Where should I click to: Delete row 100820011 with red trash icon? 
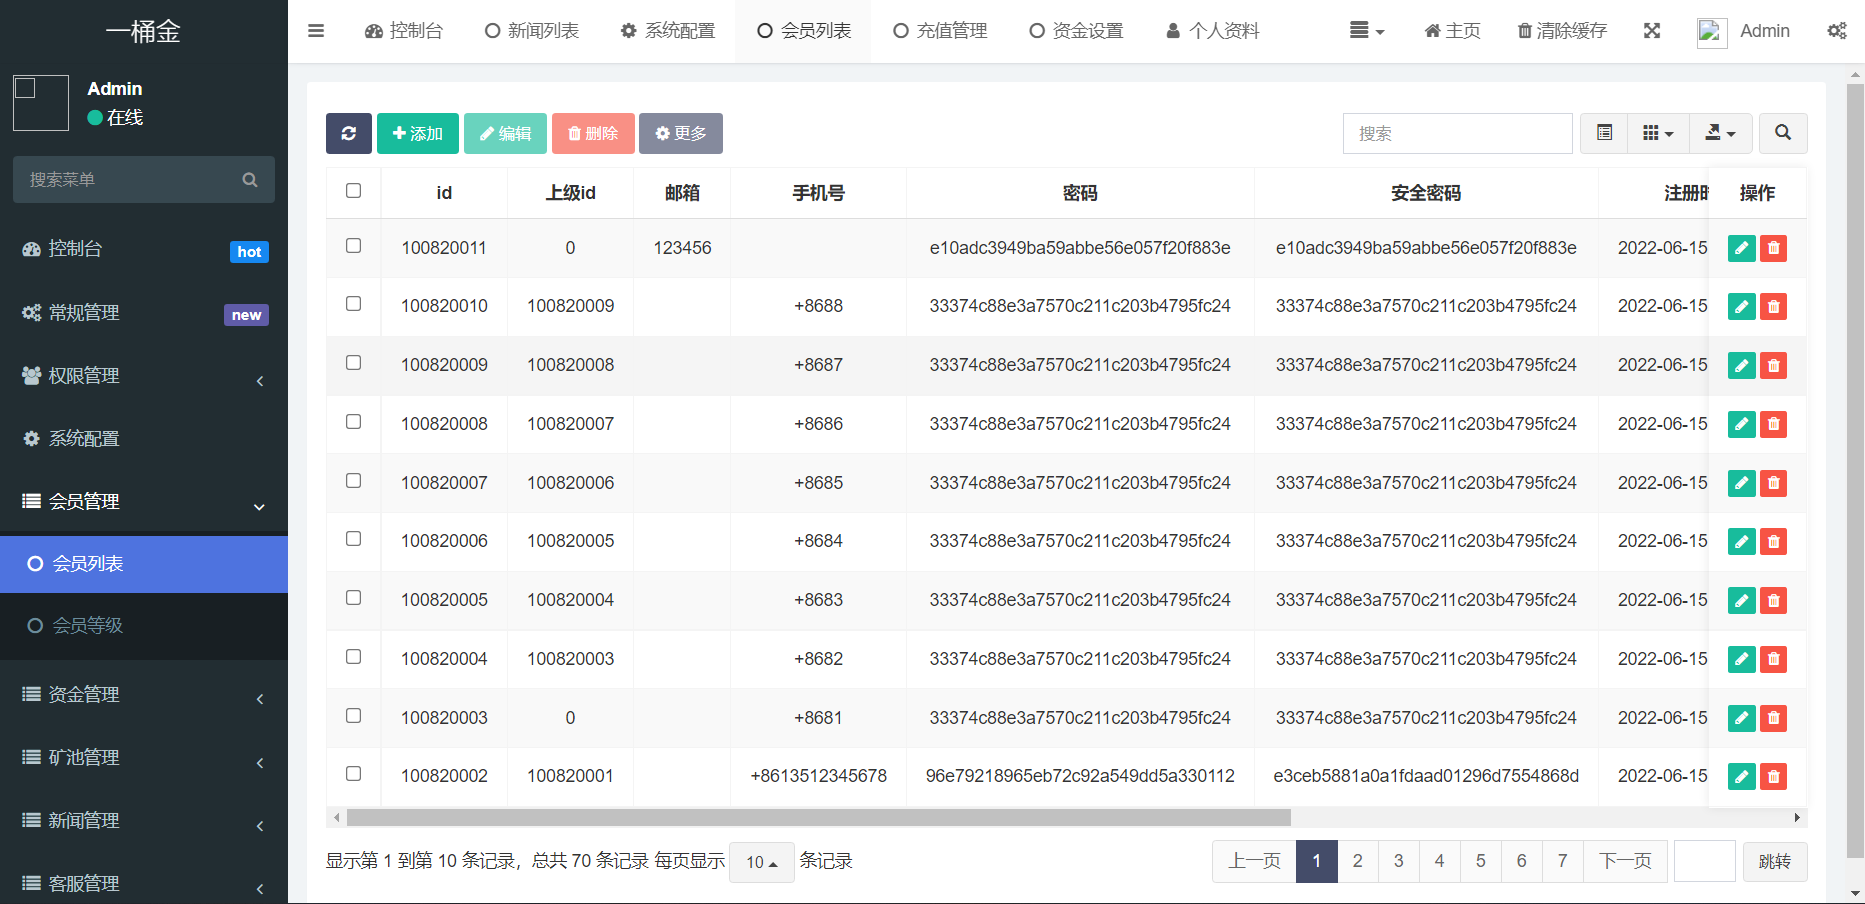(x=1774, y=248)
